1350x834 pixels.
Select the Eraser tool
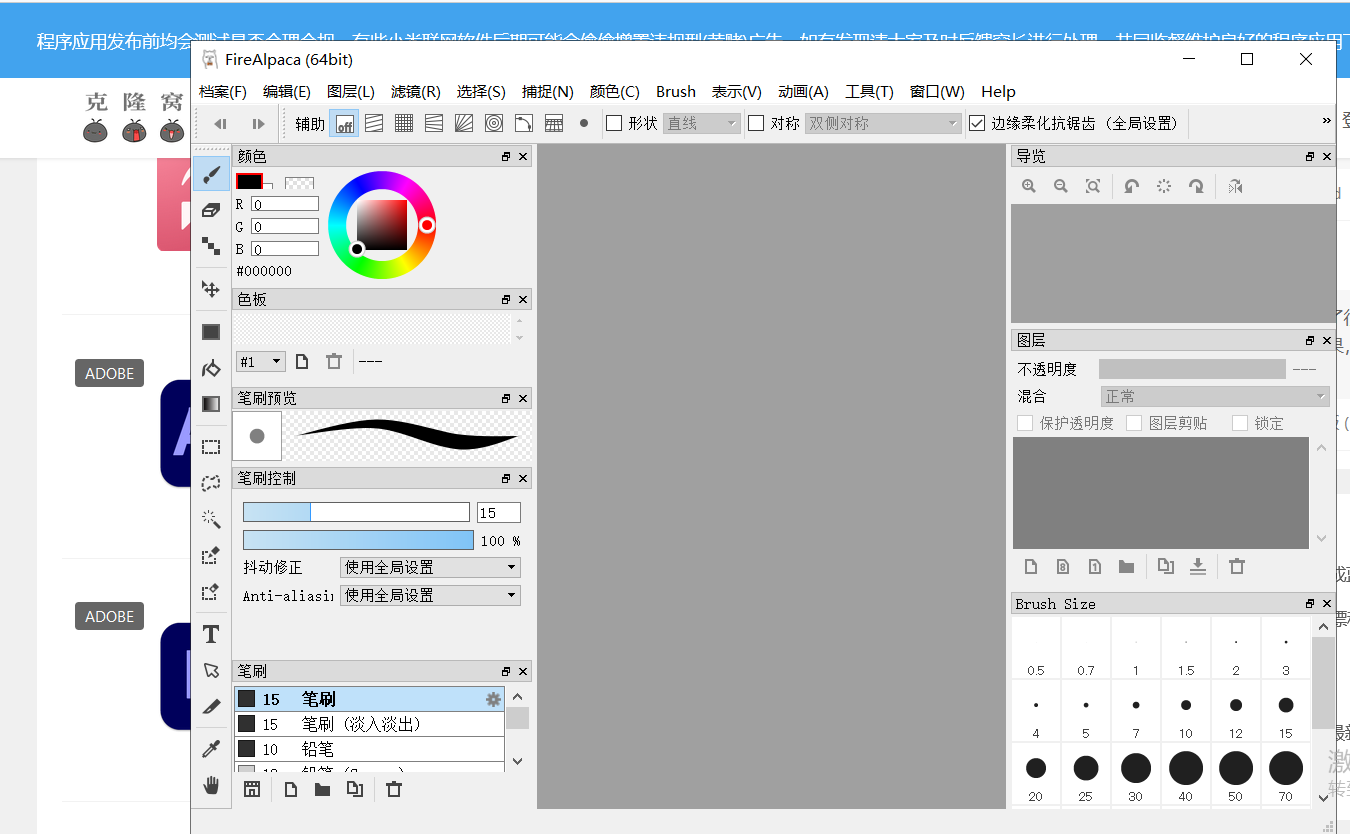point(211,210)
